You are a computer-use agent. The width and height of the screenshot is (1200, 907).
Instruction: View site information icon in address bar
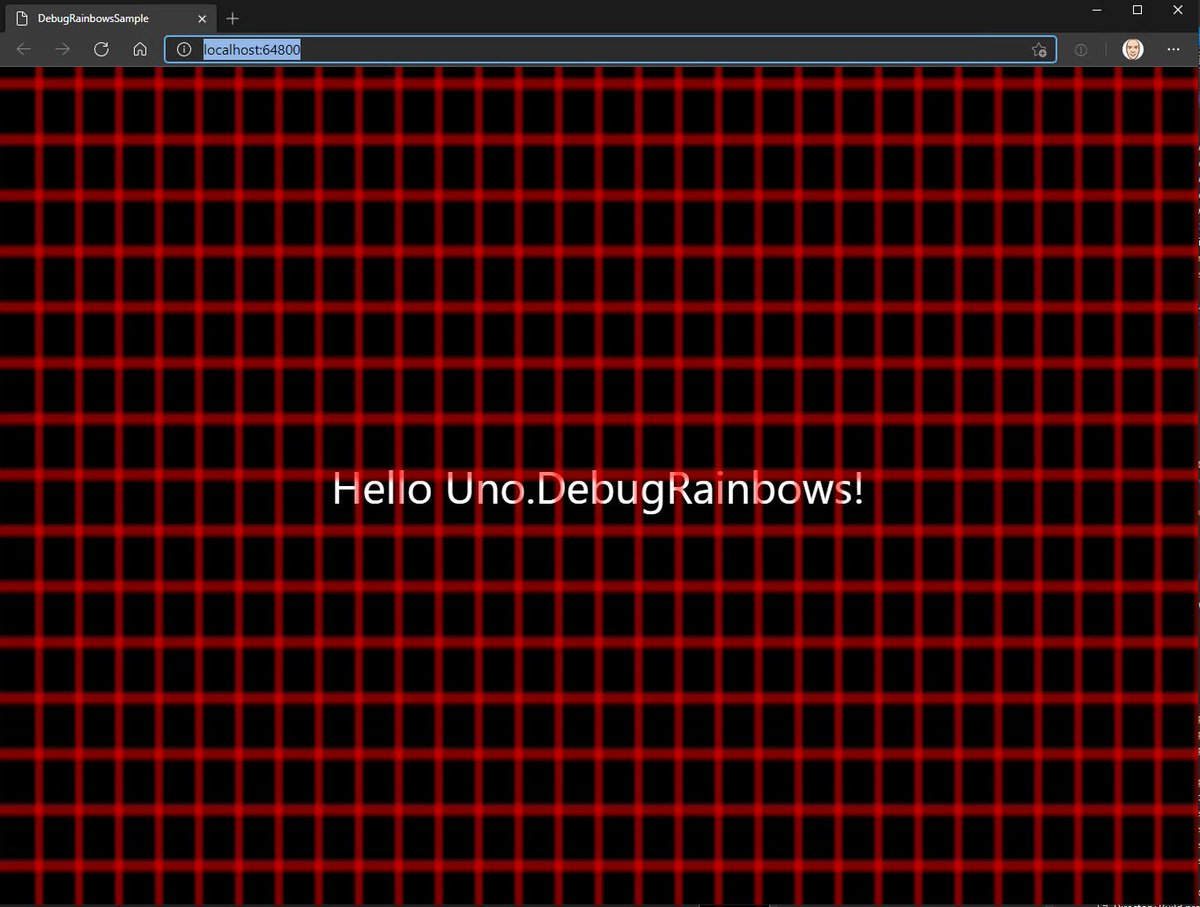pos(184,49)
